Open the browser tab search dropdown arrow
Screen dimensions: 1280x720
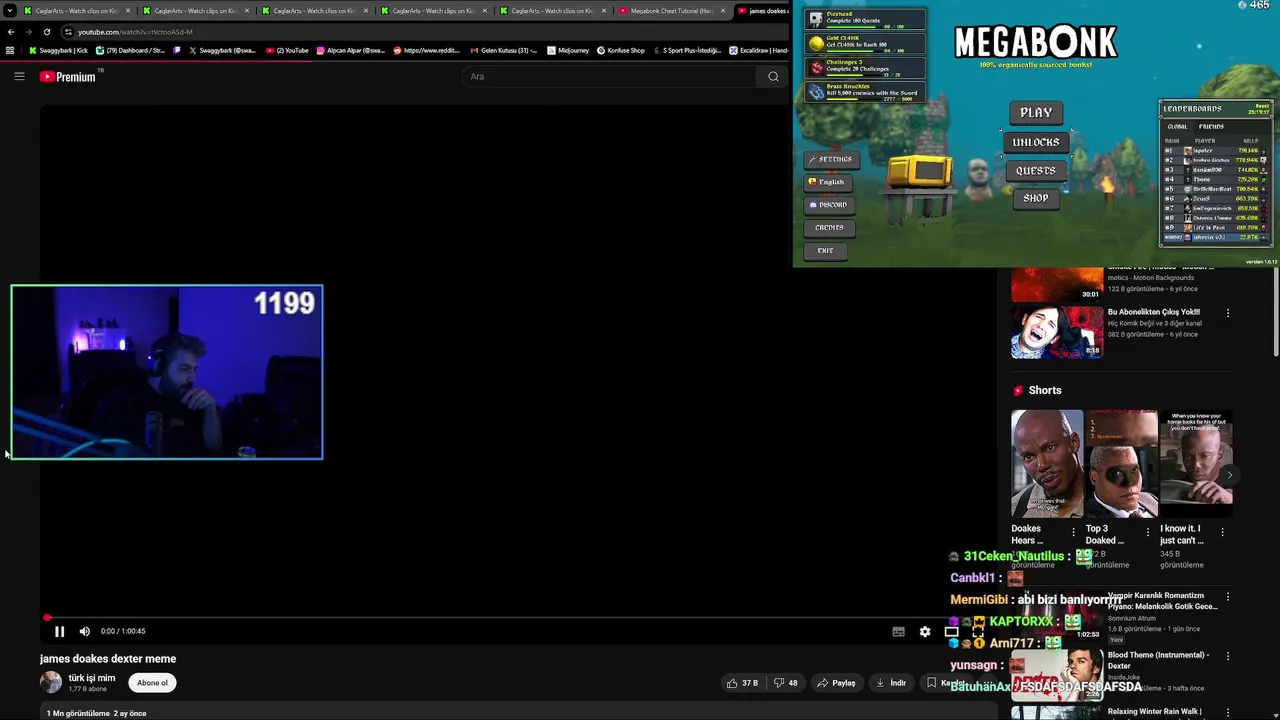pos(9,11)
